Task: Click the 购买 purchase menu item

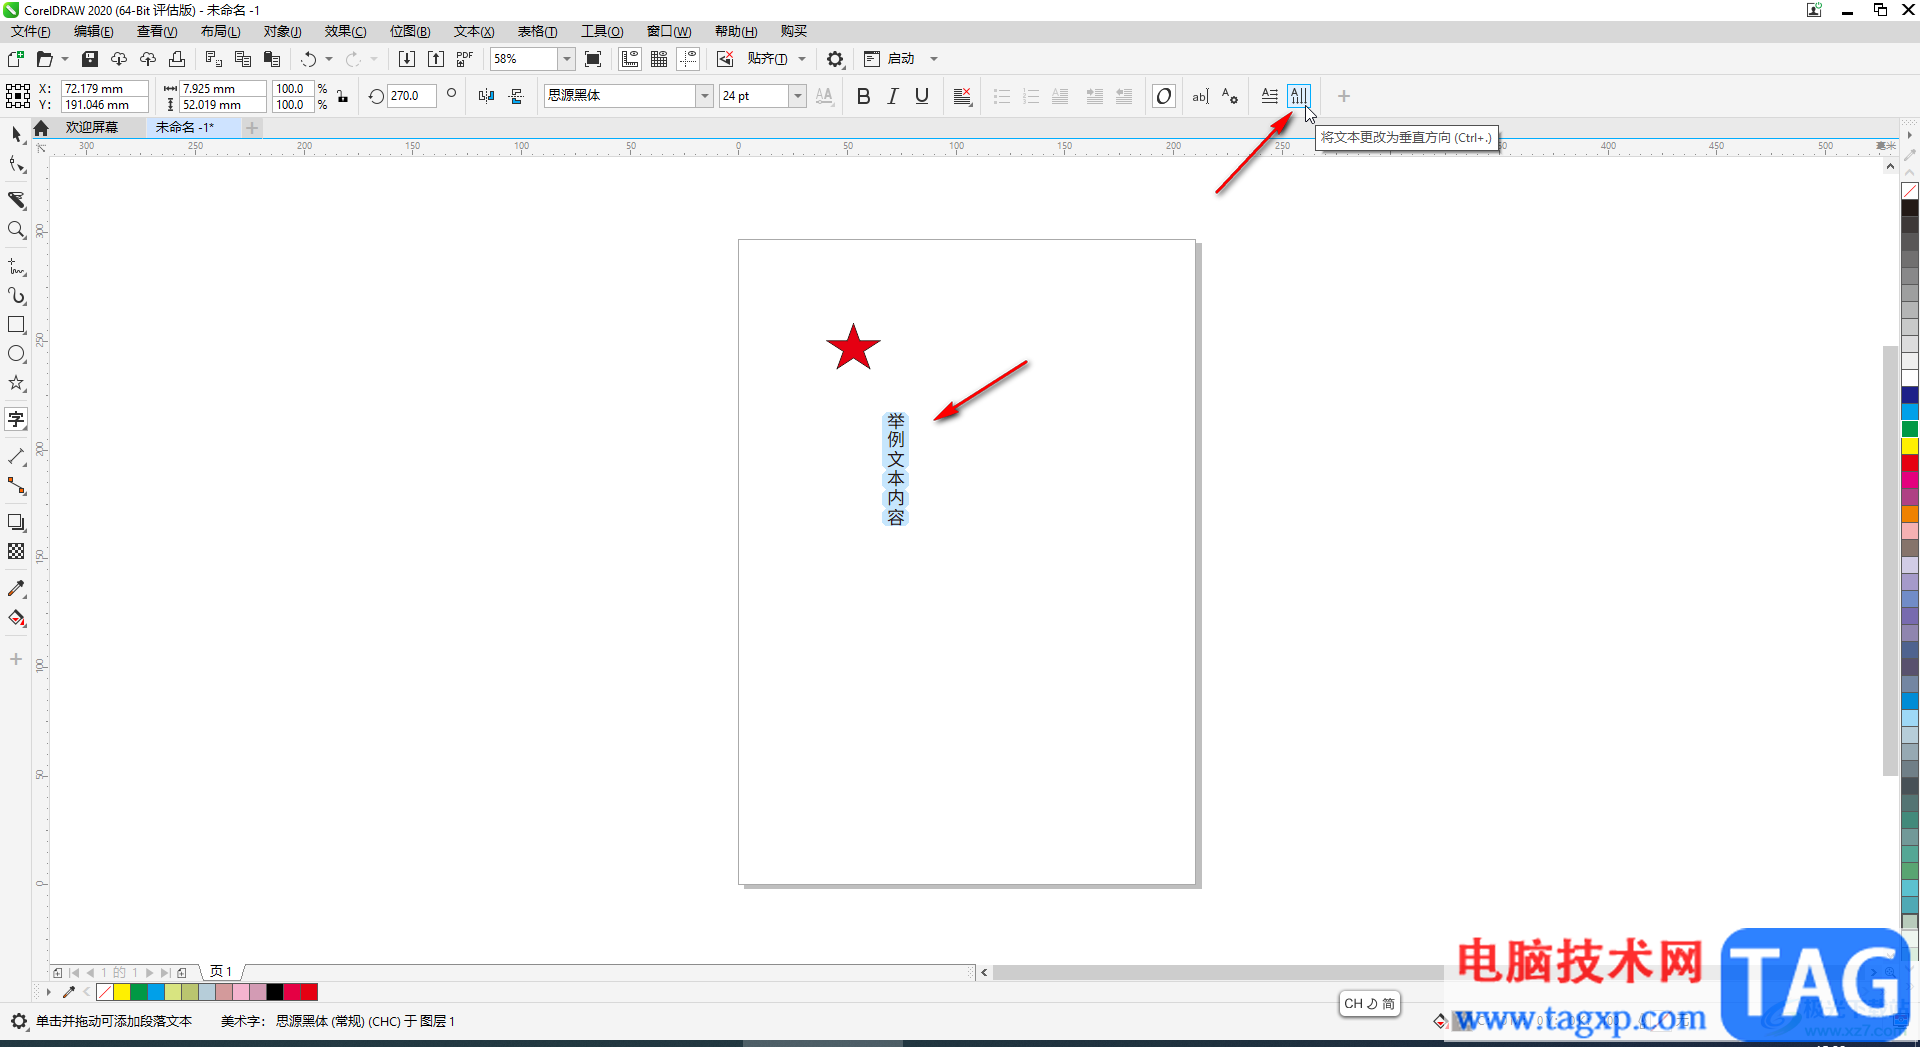Action: 794,32
